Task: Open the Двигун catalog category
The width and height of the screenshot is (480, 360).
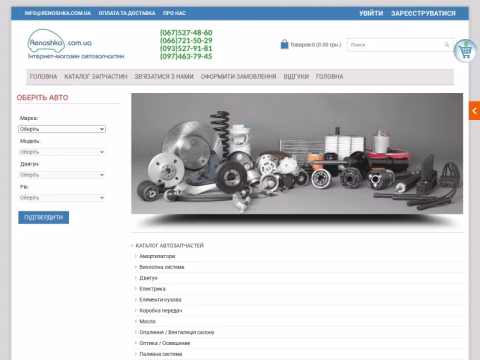Action: 148,278
